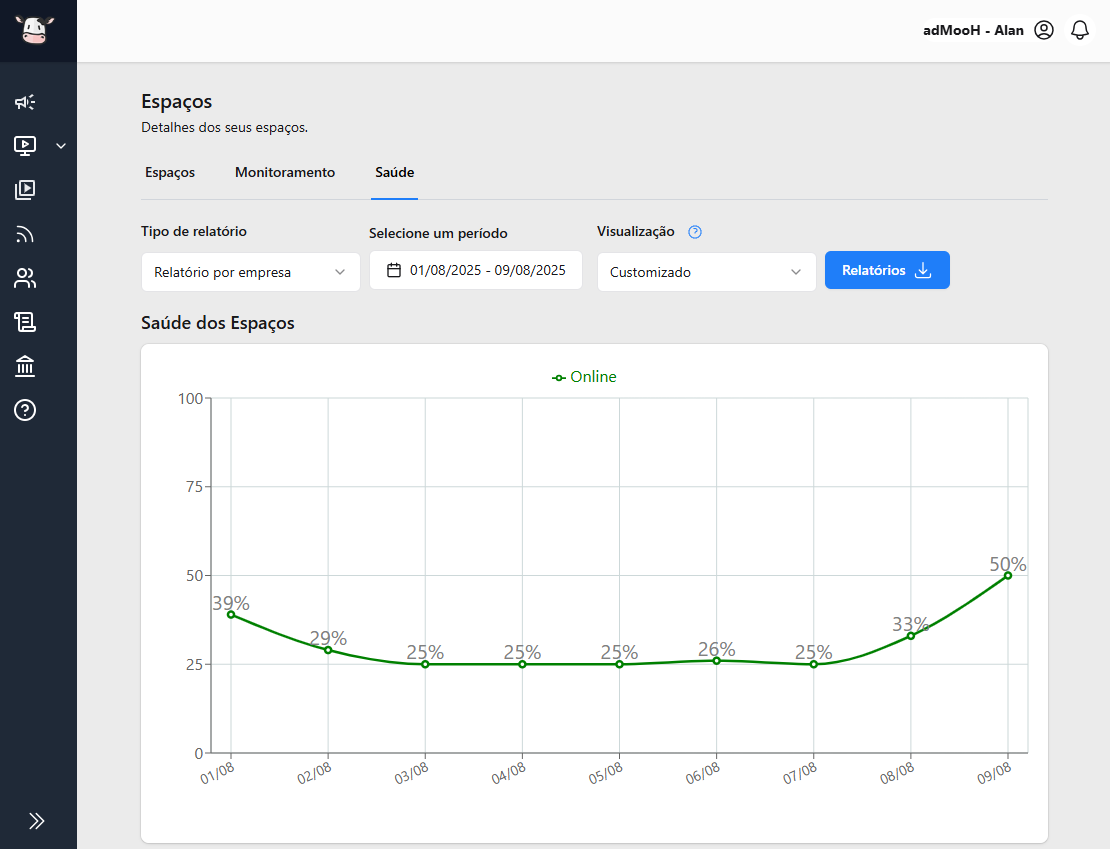Click the 100 y-axis label
The height and width of the screenshot is (849, 1110).
pyautogui.click(x=190, y=399)
